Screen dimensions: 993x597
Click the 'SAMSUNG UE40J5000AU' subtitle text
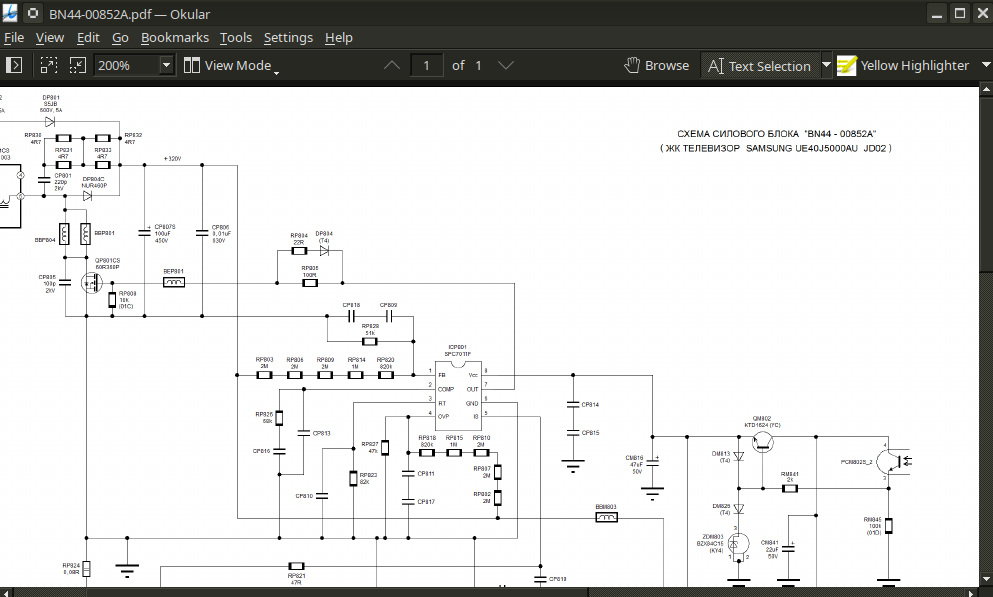pos(802,148)
